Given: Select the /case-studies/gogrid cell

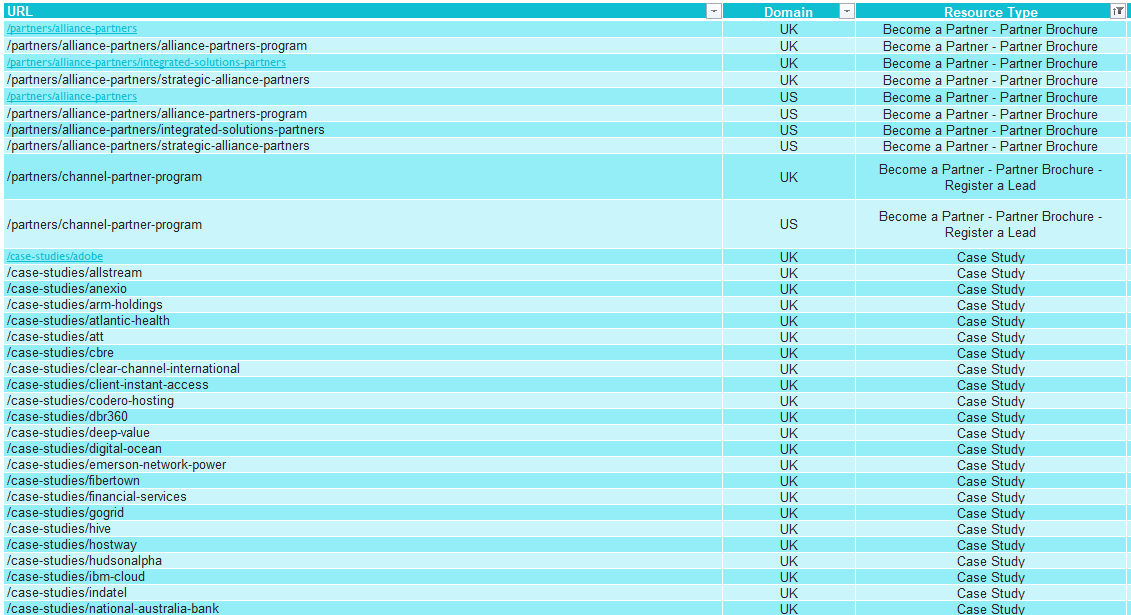Looking at the screenshot, I should click(363, 513).
